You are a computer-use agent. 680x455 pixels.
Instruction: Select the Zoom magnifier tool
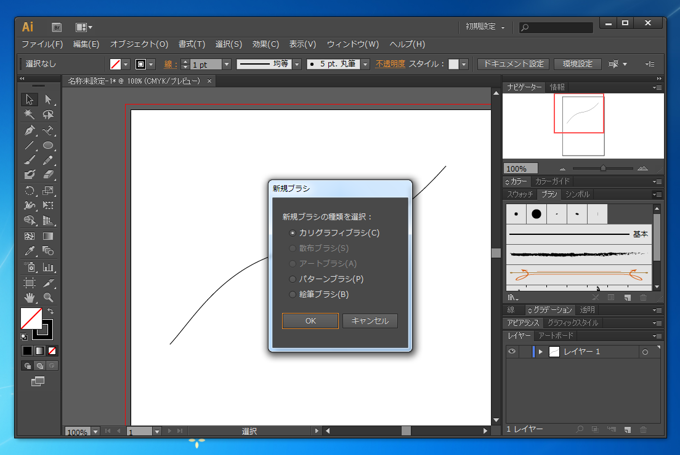pyautogui.click(x=48, y=298)
